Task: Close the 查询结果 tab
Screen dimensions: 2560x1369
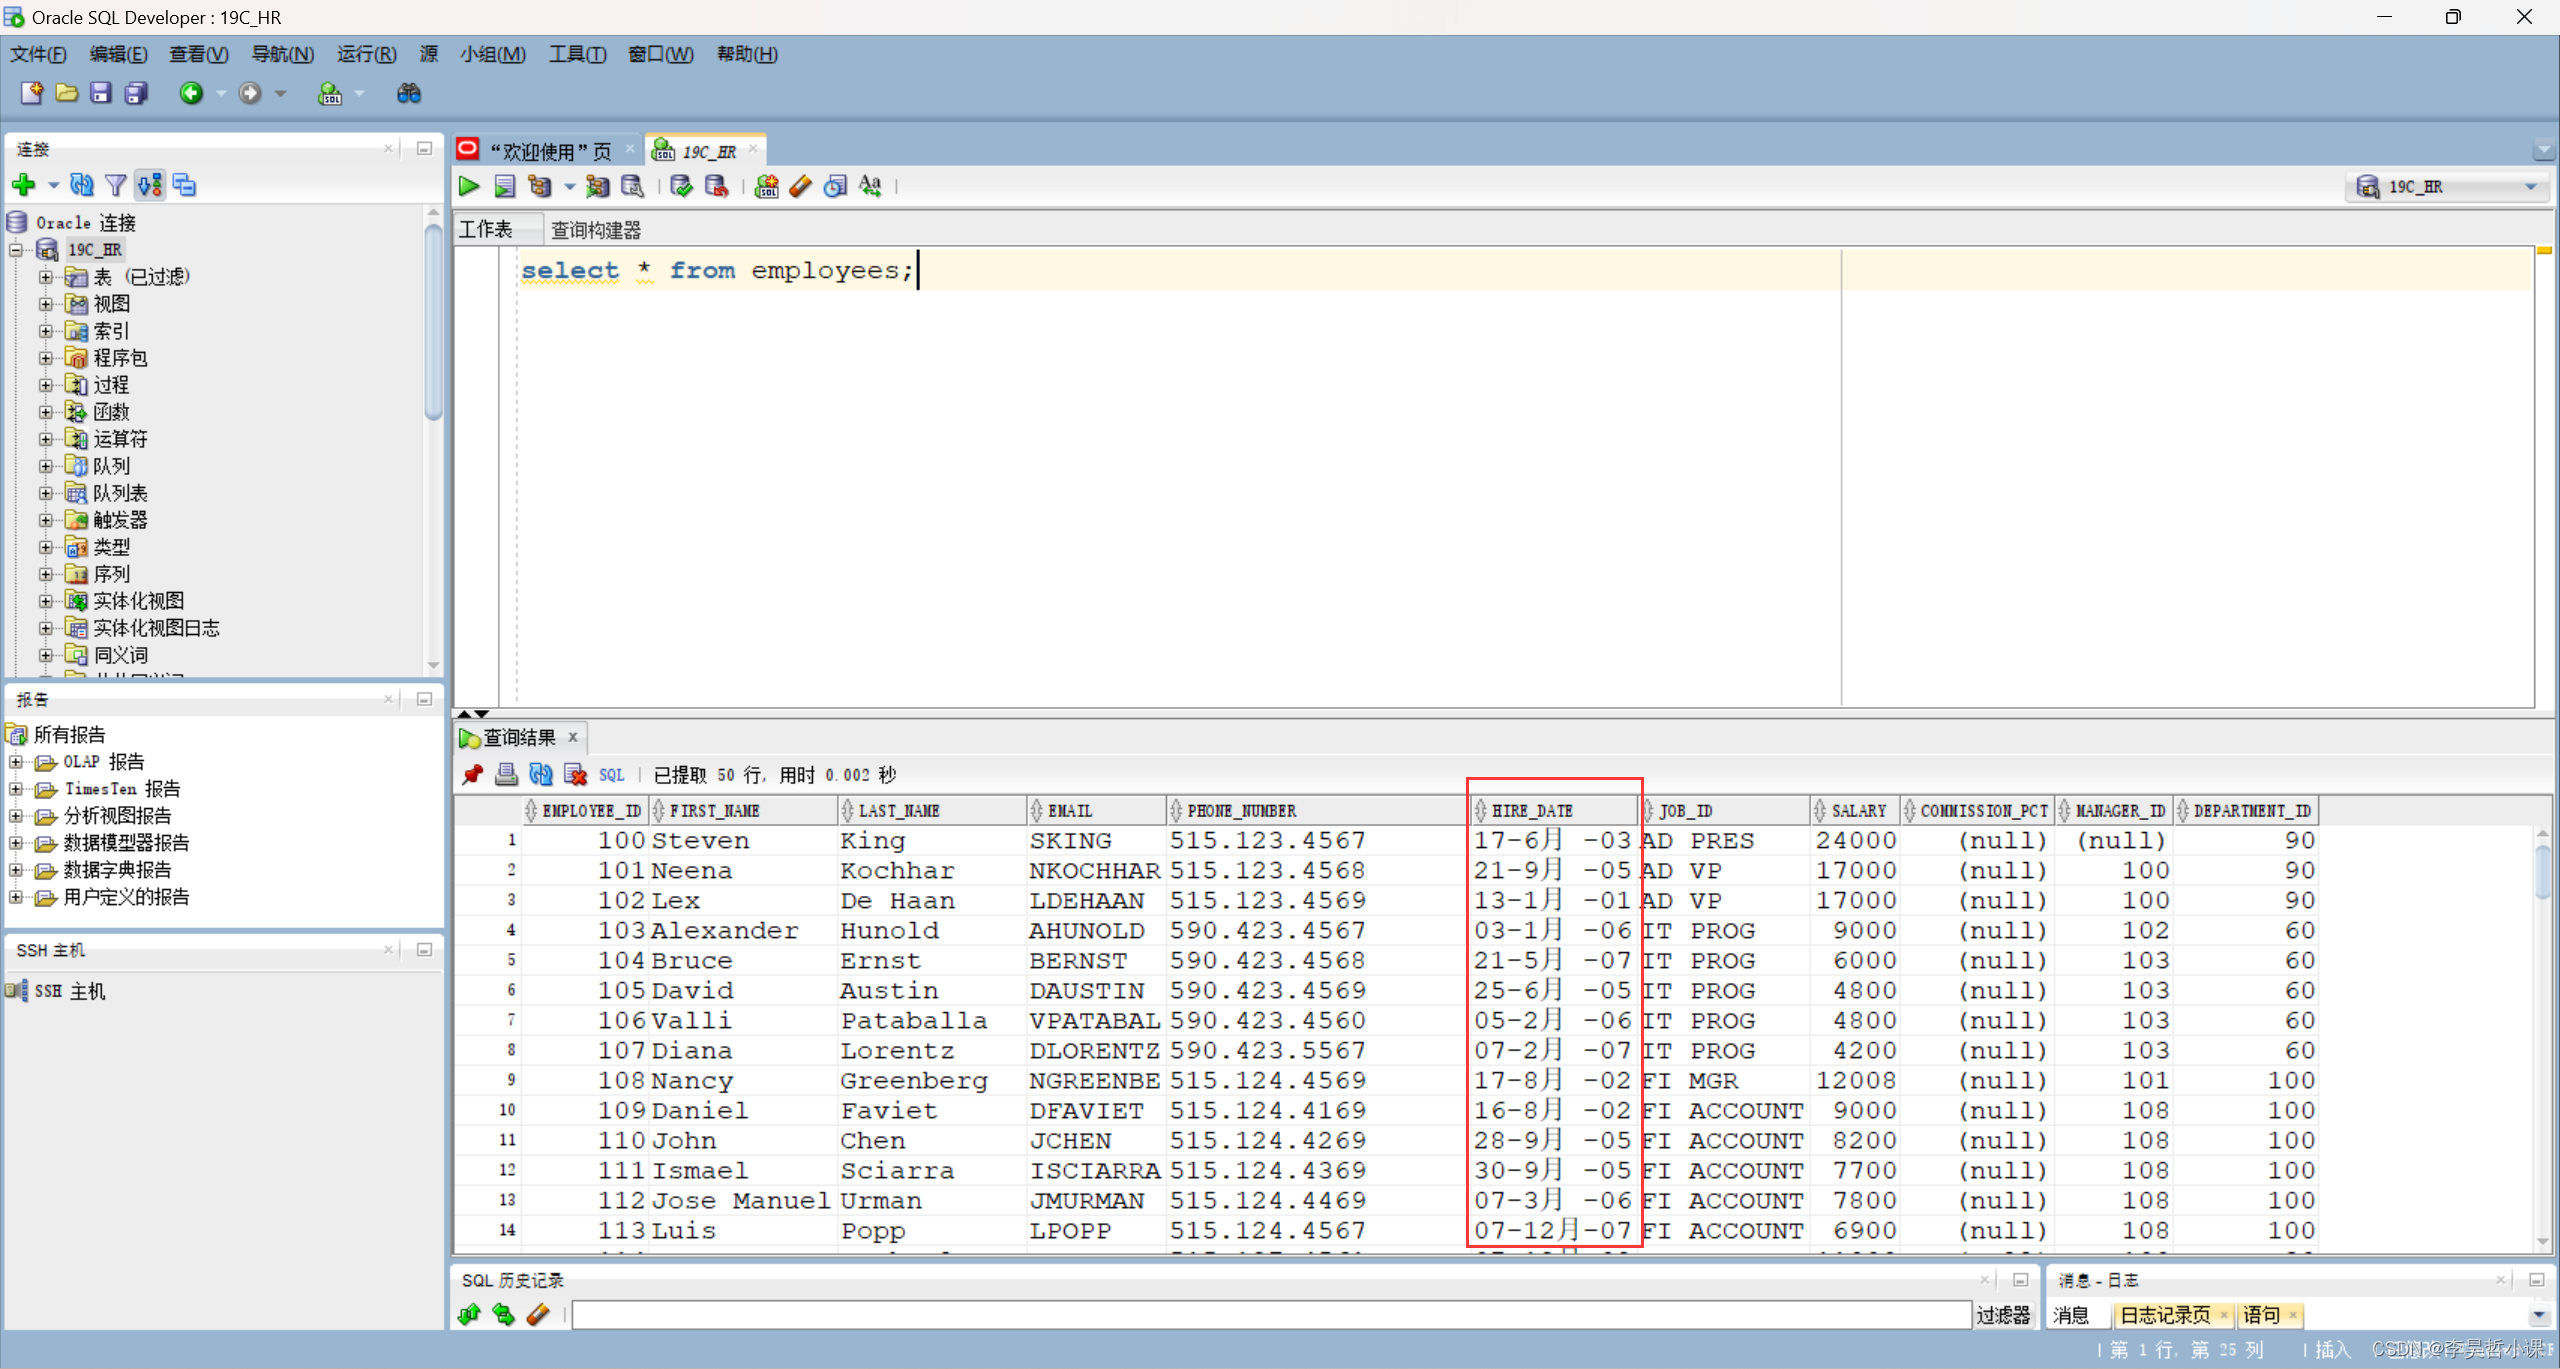Action: click(573, 737)
